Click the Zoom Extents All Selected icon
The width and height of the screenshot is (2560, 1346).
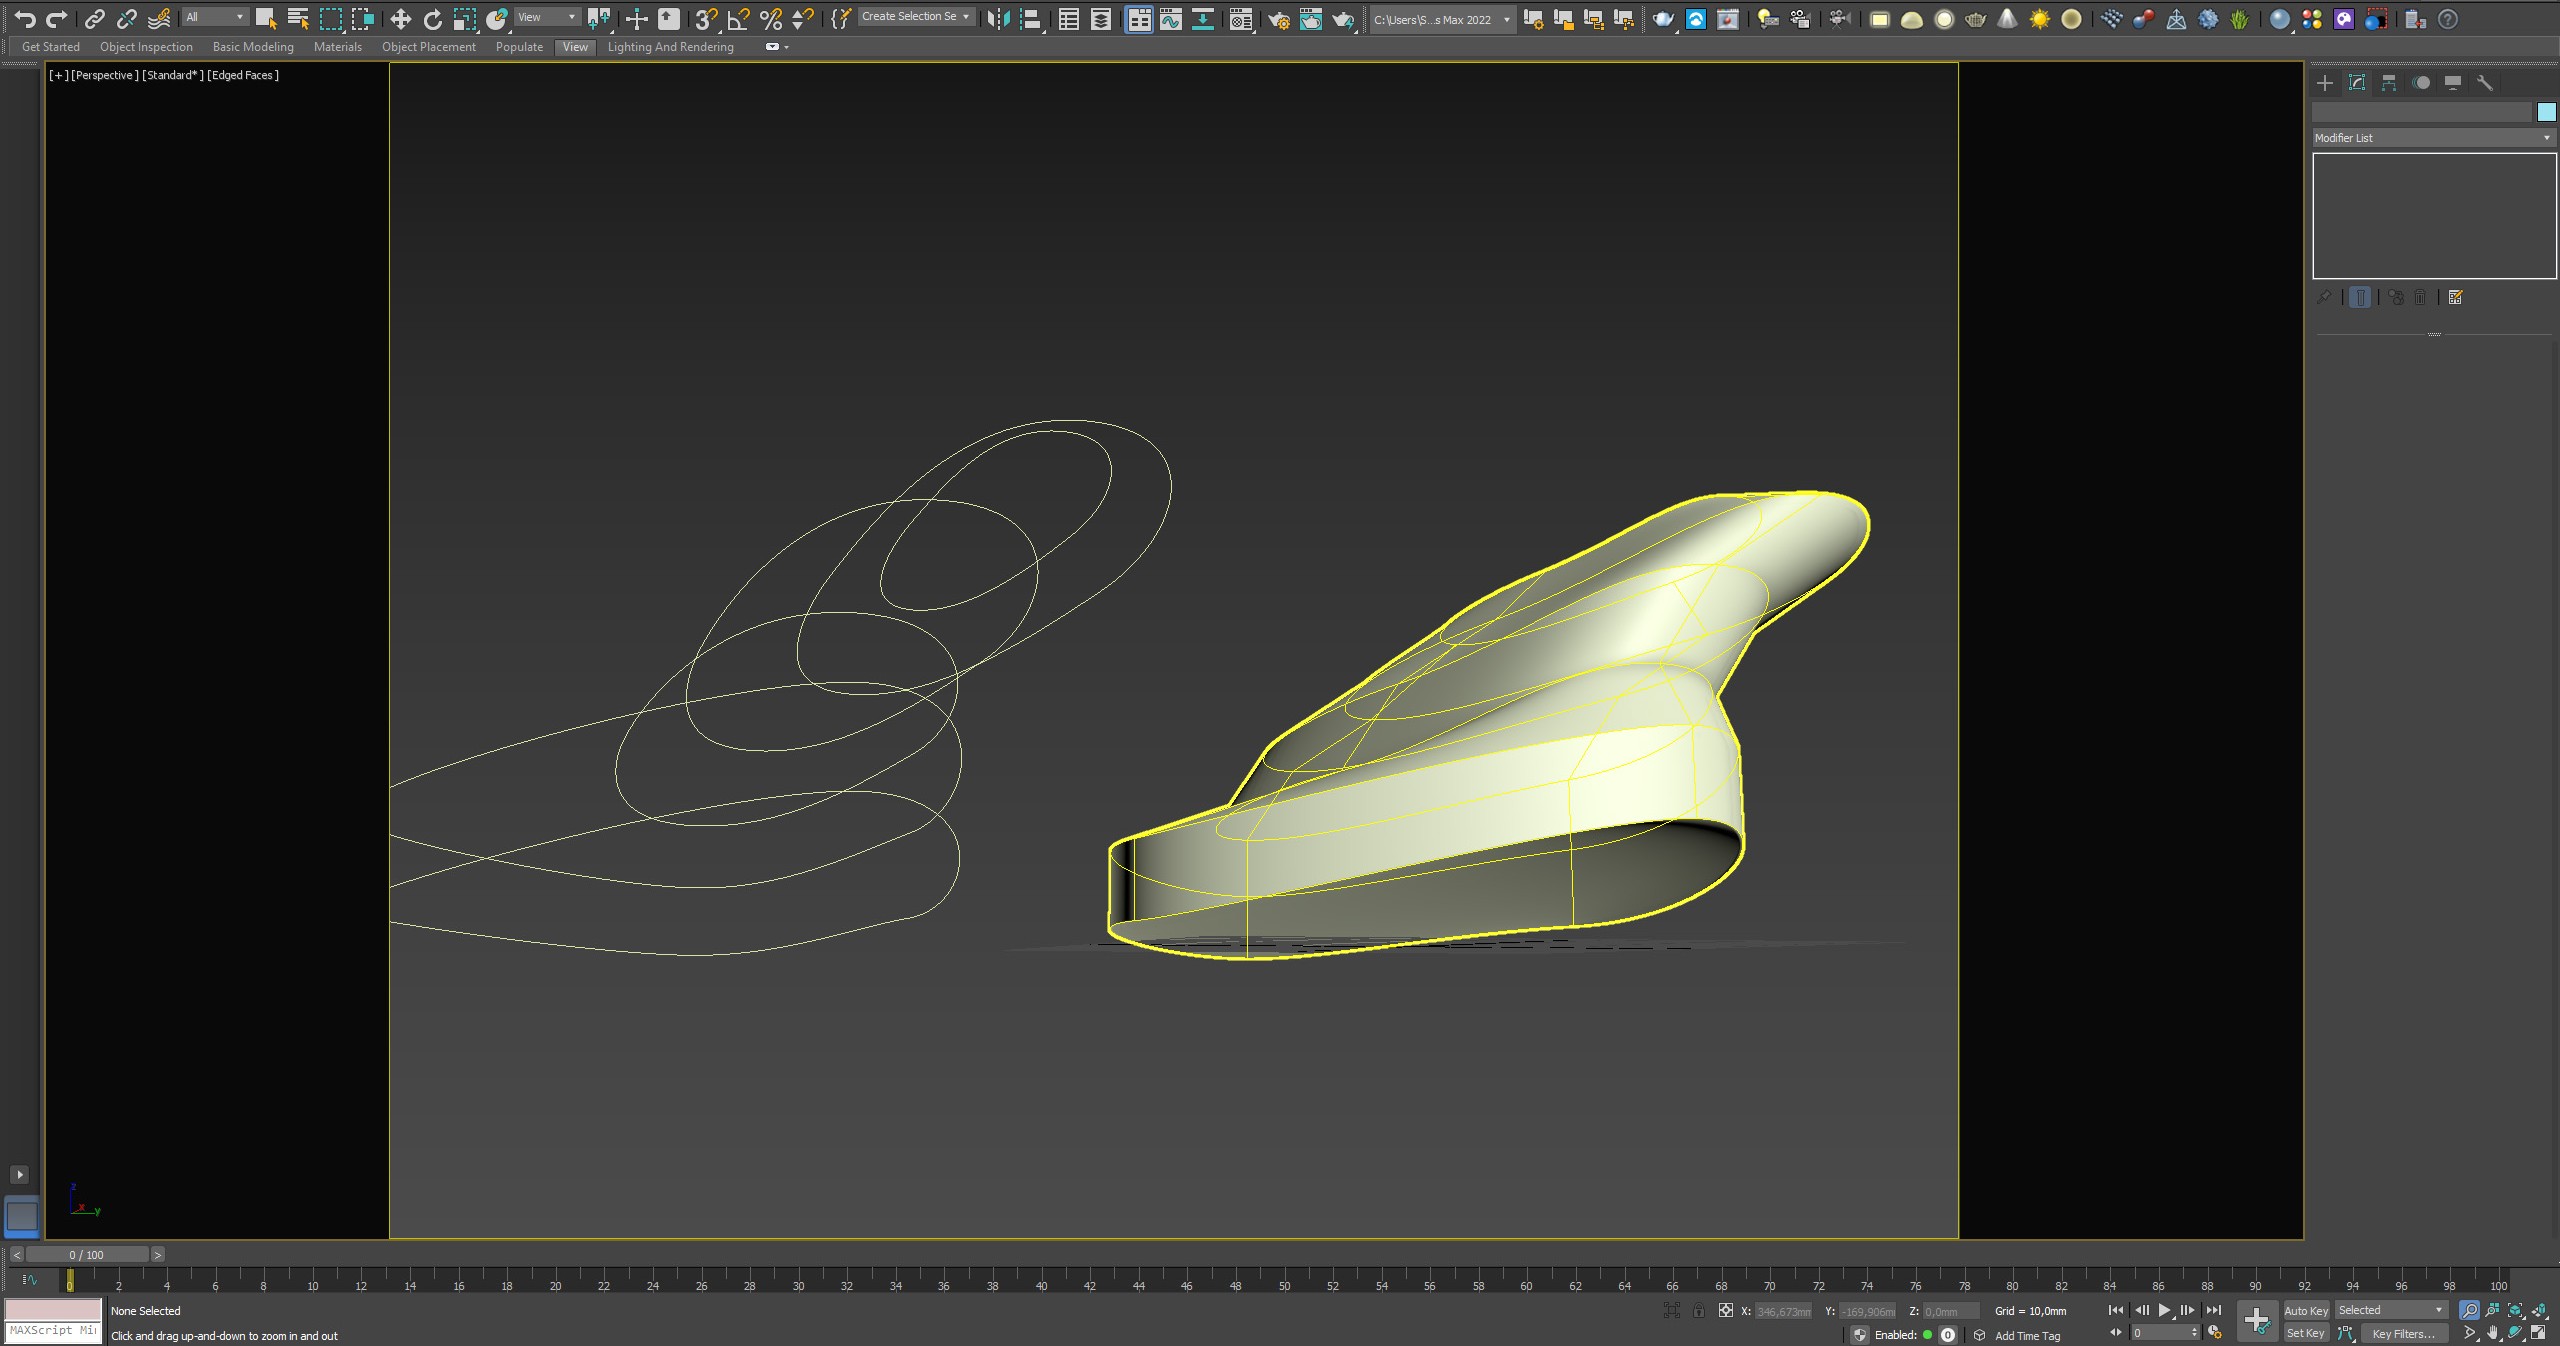[2538, 1310]
